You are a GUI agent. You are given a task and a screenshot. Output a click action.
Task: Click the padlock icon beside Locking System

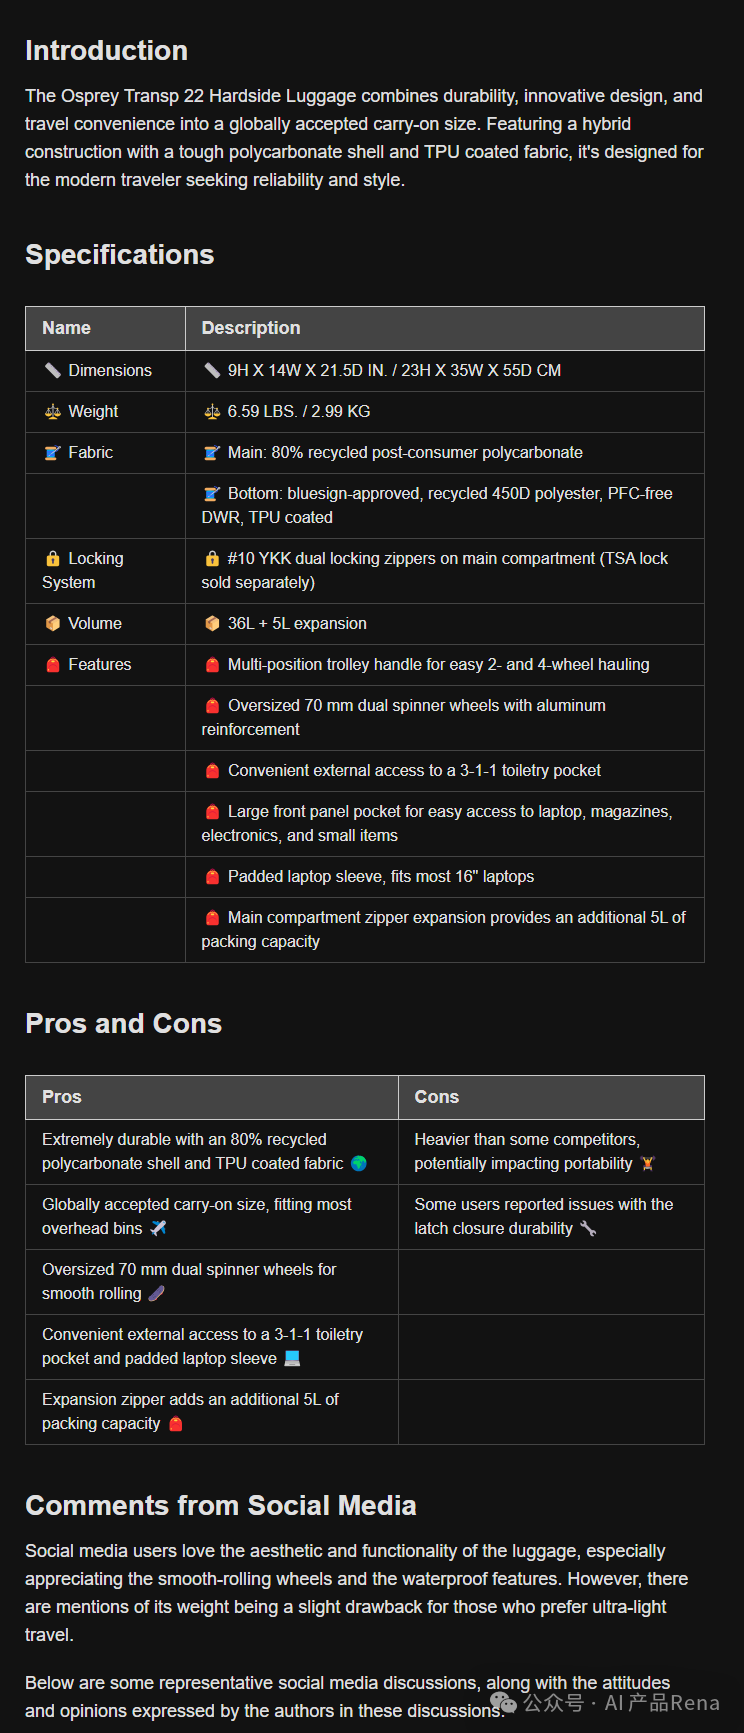[53, 558]
